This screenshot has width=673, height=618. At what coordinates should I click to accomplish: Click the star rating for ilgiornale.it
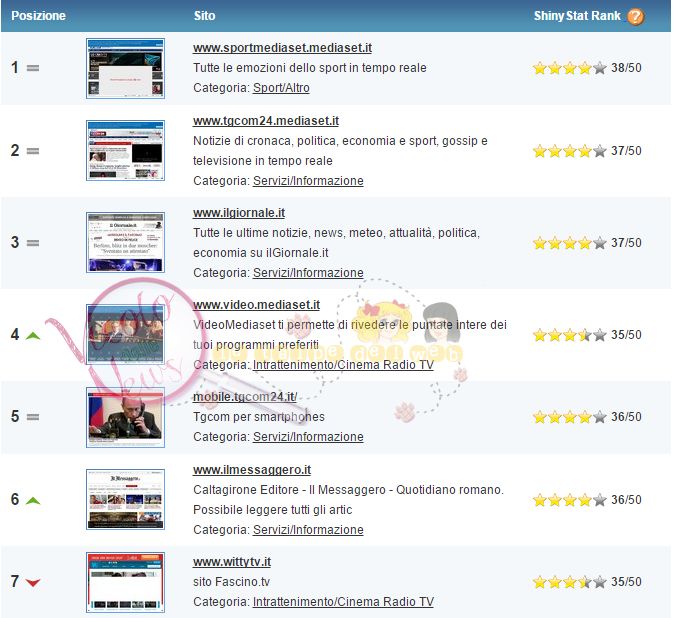pos(570,243)
